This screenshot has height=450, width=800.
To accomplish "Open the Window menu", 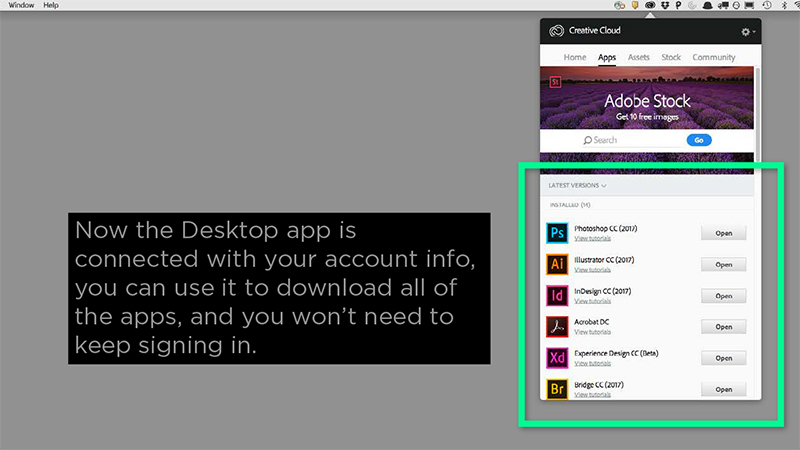I will 21,5.
